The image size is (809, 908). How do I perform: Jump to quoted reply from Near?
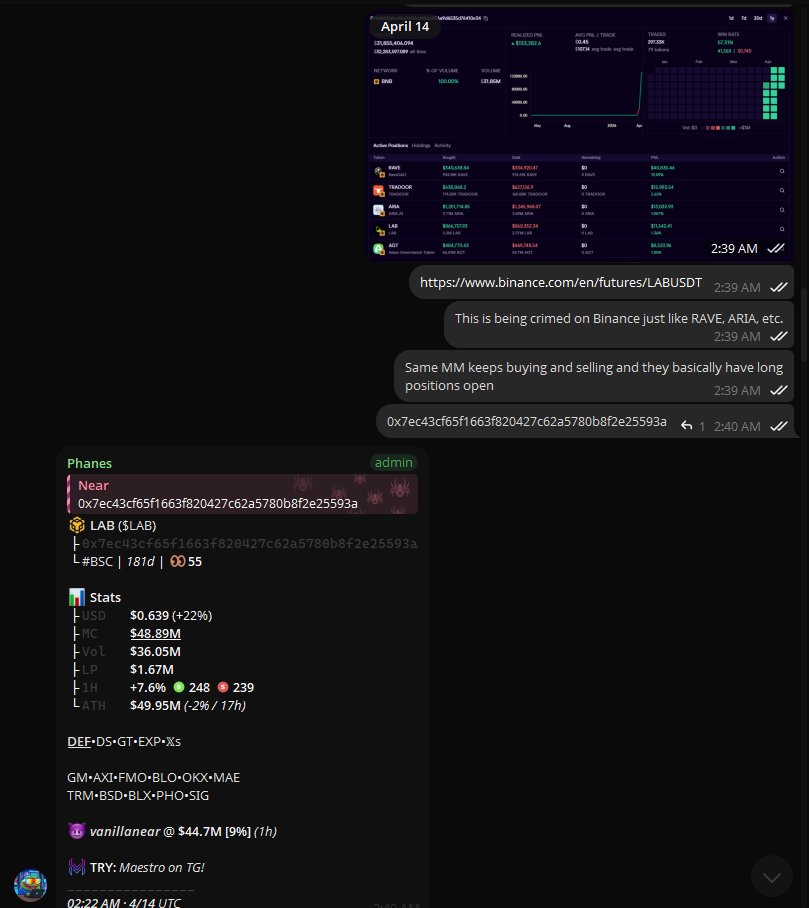tap(242, 494)
